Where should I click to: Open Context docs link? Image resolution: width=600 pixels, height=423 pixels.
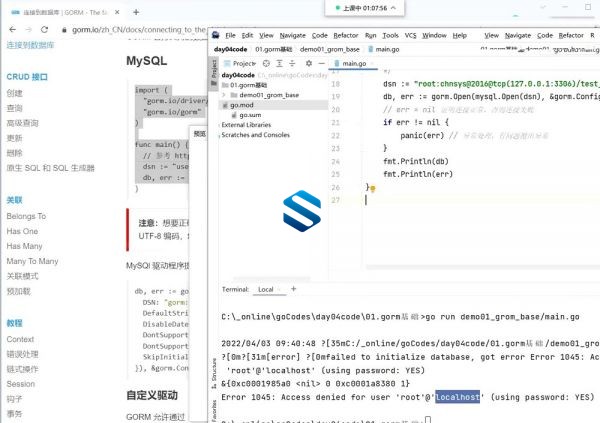[20, 339]
